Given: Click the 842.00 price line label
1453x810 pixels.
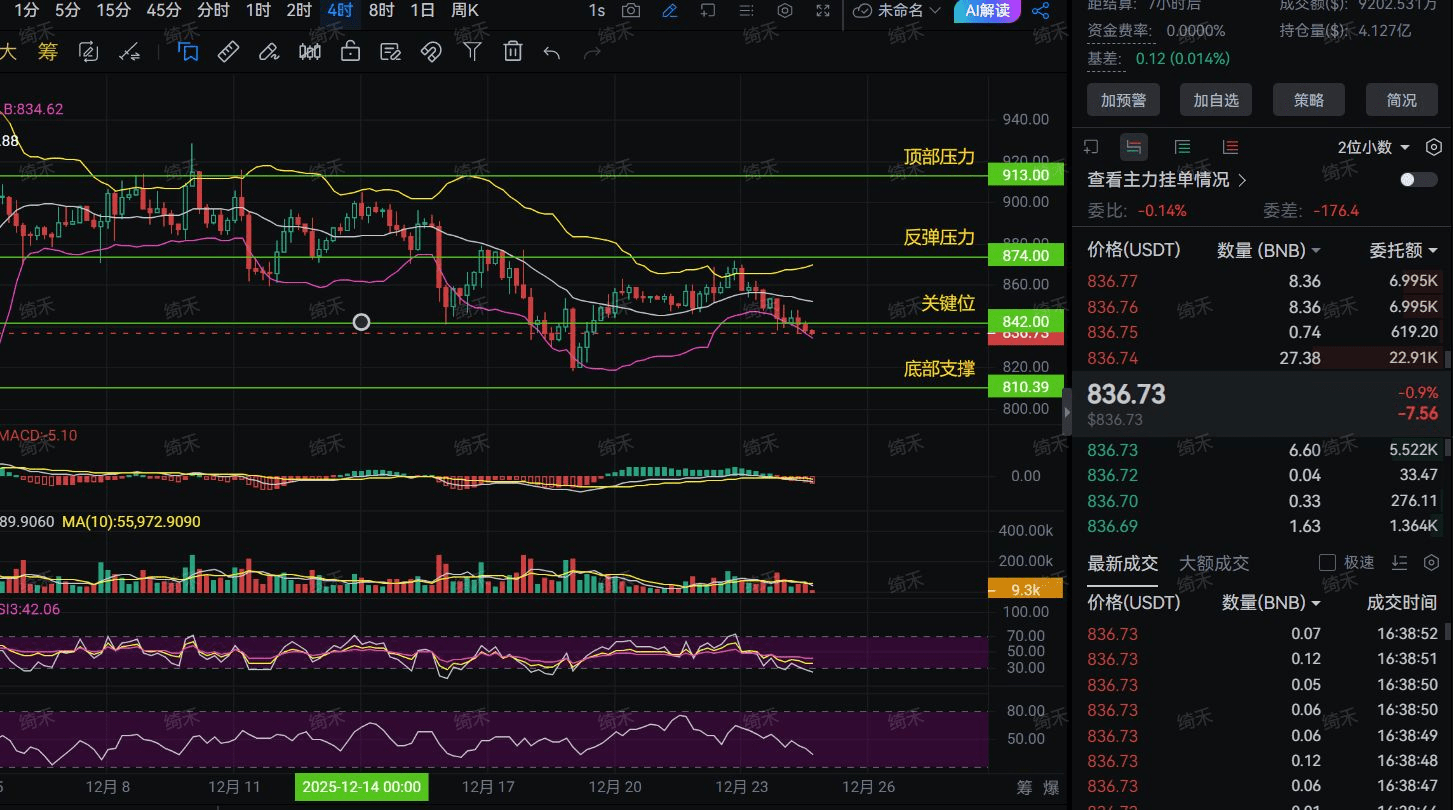Looking at the screenshot, I should pos(1025,322).
